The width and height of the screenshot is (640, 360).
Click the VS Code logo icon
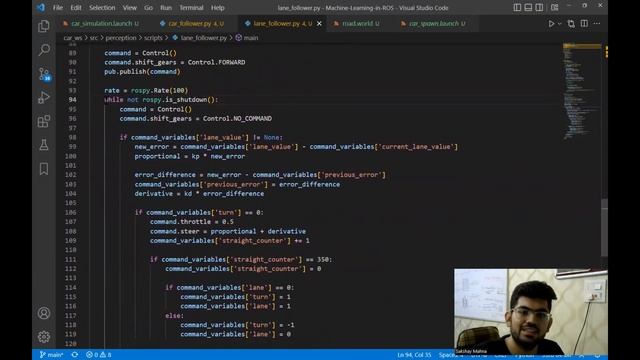point(41,7)
